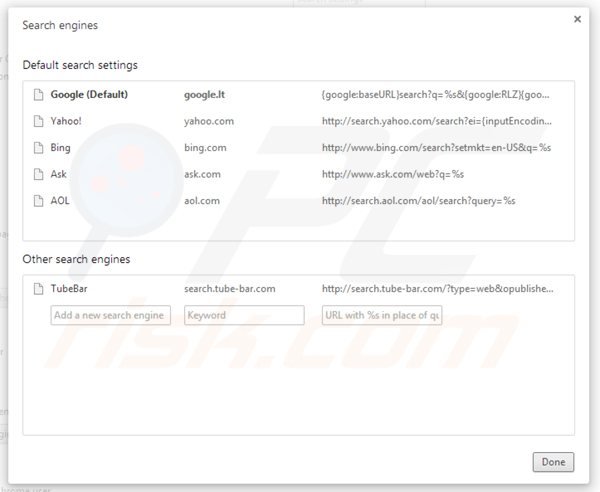600x492 pixels.
Task: Click the page icon next to Google (Default)
Action: click(x=38, y=94)
